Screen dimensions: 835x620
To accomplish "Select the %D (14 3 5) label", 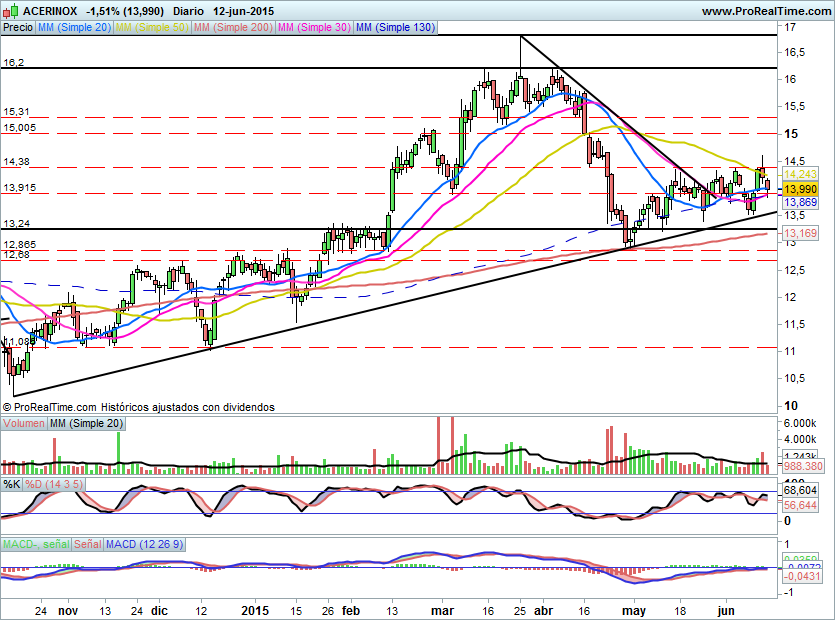I will pos(54,484).
